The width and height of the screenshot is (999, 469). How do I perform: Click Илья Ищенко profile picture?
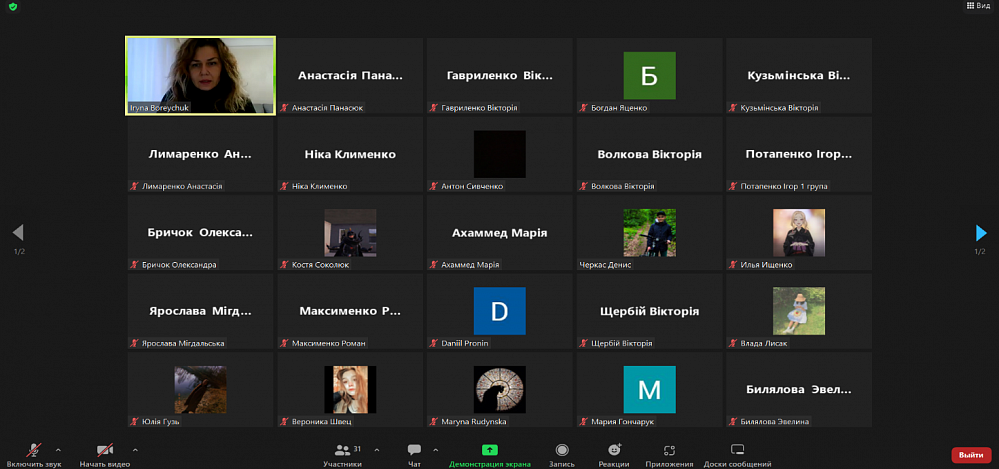pos(799,233)
